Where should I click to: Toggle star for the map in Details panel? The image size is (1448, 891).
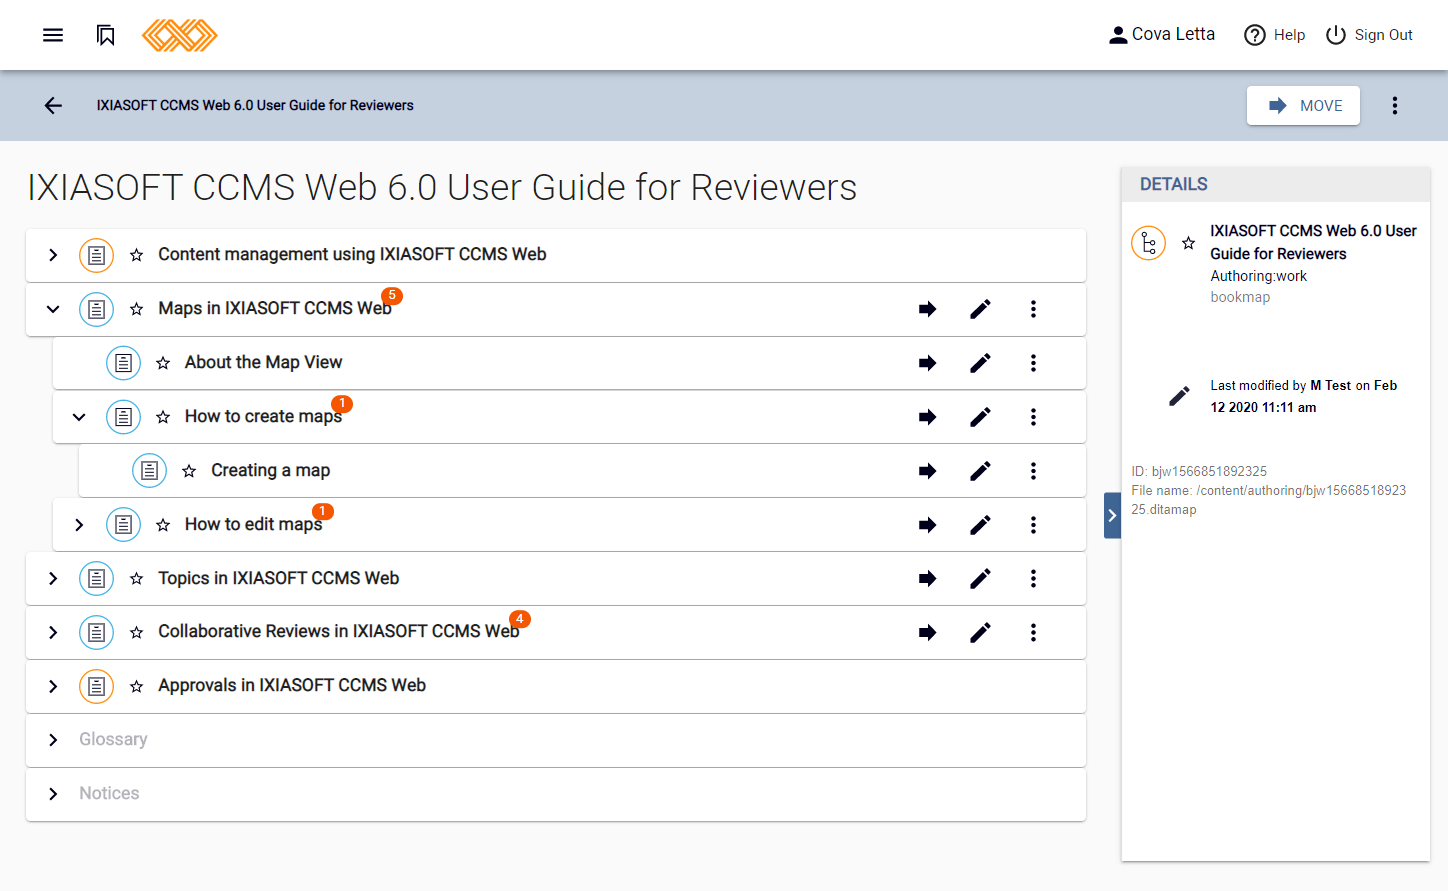point(1188,243)
